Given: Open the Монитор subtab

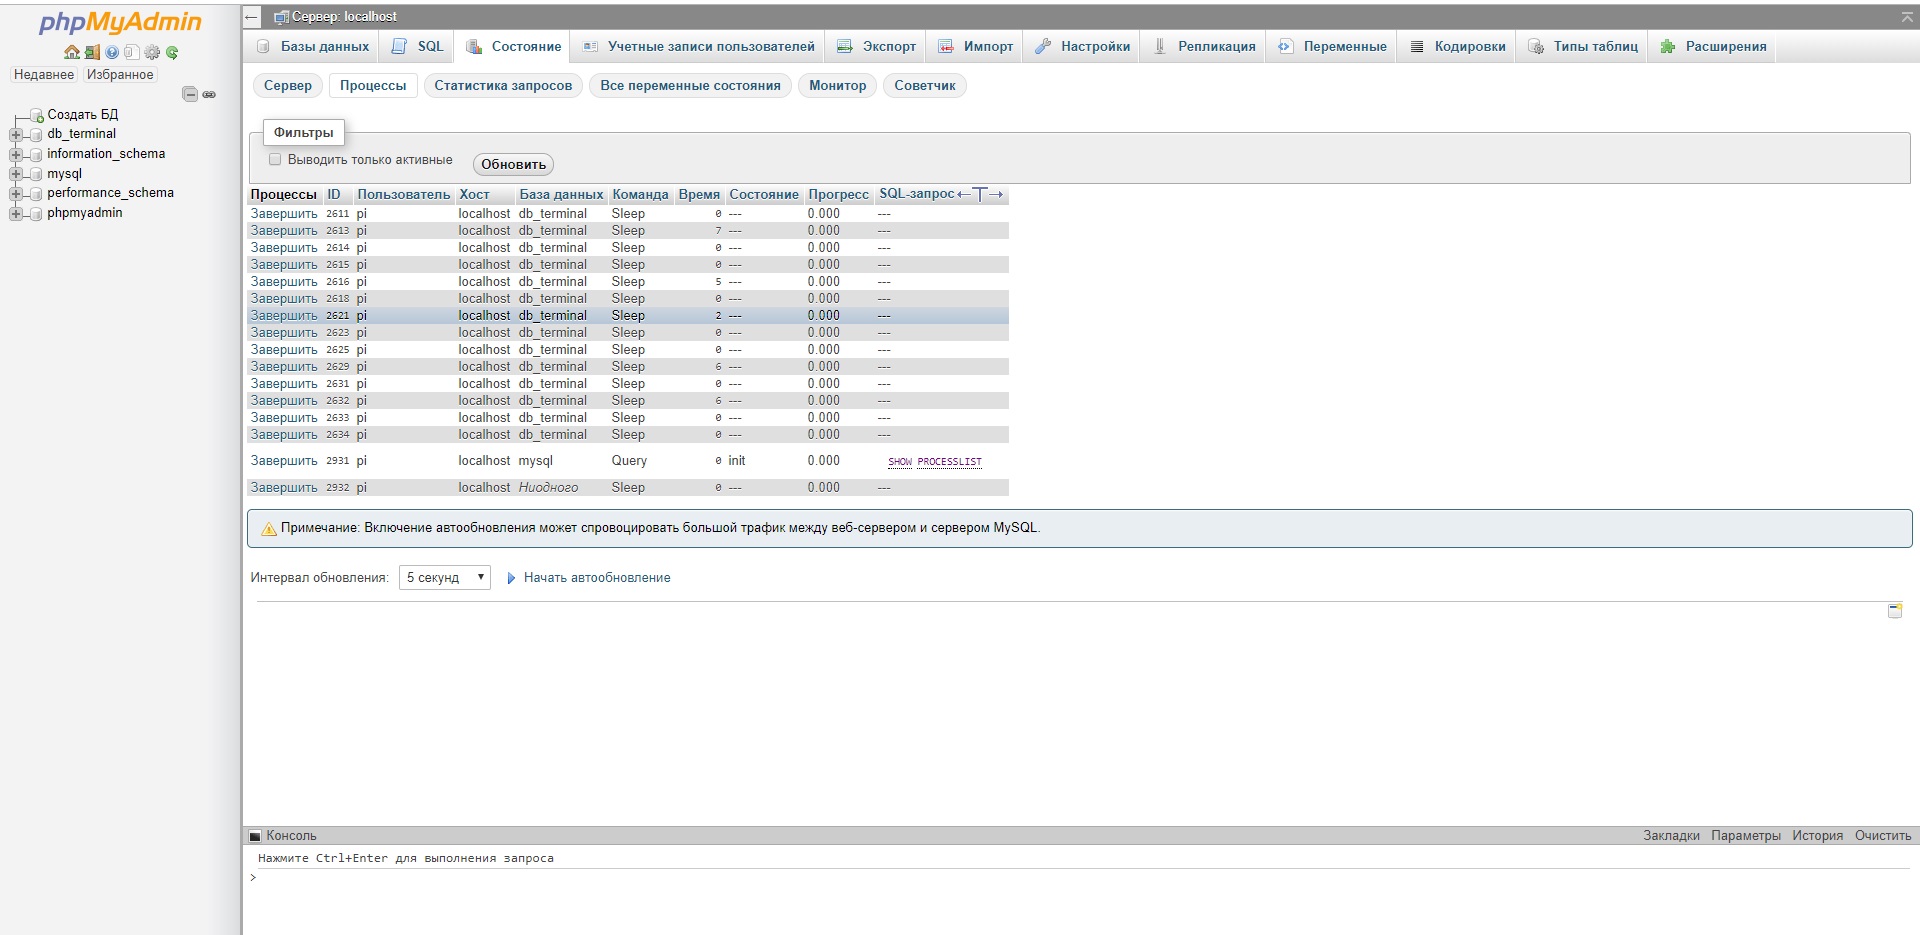Looking at the screenshot, I should [x=837, y=86].
